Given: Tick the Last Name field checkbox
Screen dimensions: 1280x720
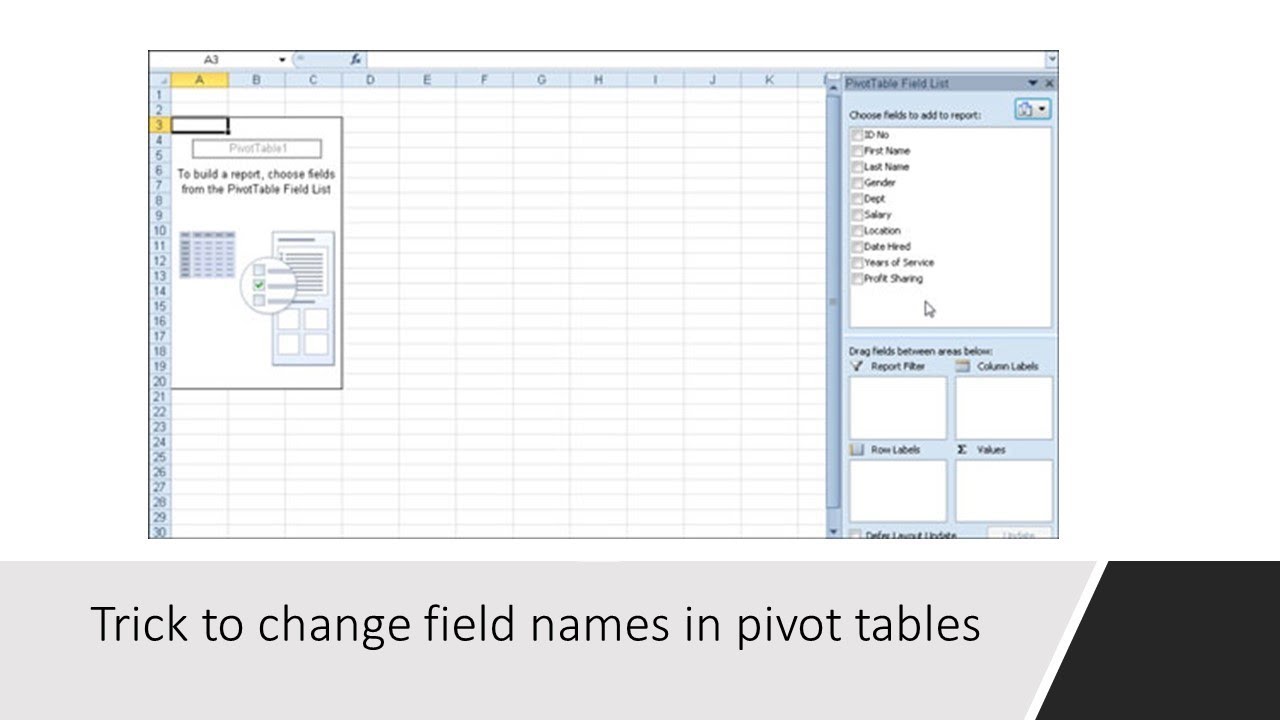Looking at the screenshot, I should [857, 167].
